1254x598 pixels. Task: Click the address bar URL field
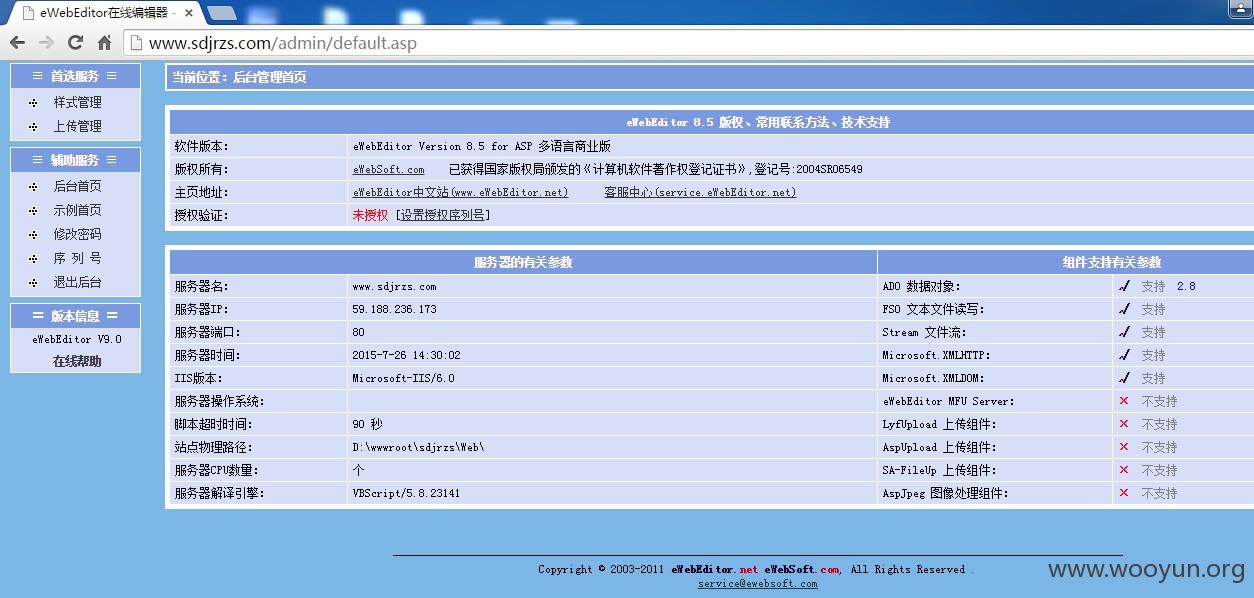690,43
